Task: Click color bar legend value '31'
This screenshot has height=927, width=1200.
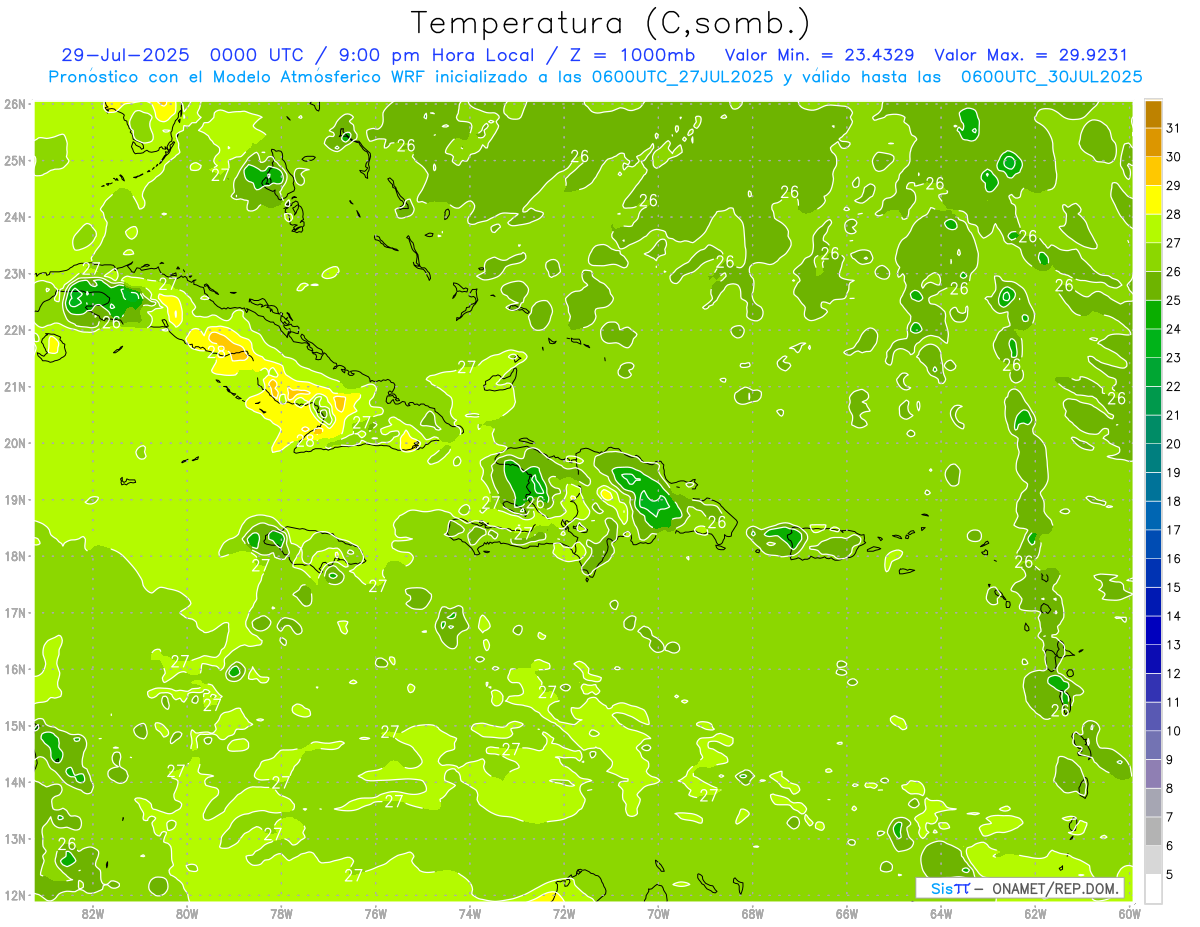Action: tap(1174, 128)
